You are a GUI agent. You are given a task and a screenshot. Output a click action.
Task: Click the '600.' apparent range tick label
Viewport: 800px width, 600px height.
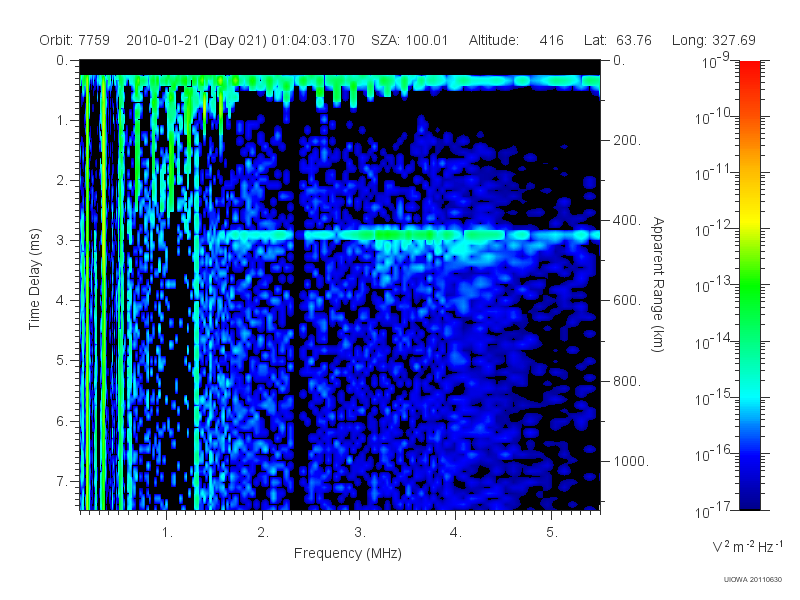(627, 301)
